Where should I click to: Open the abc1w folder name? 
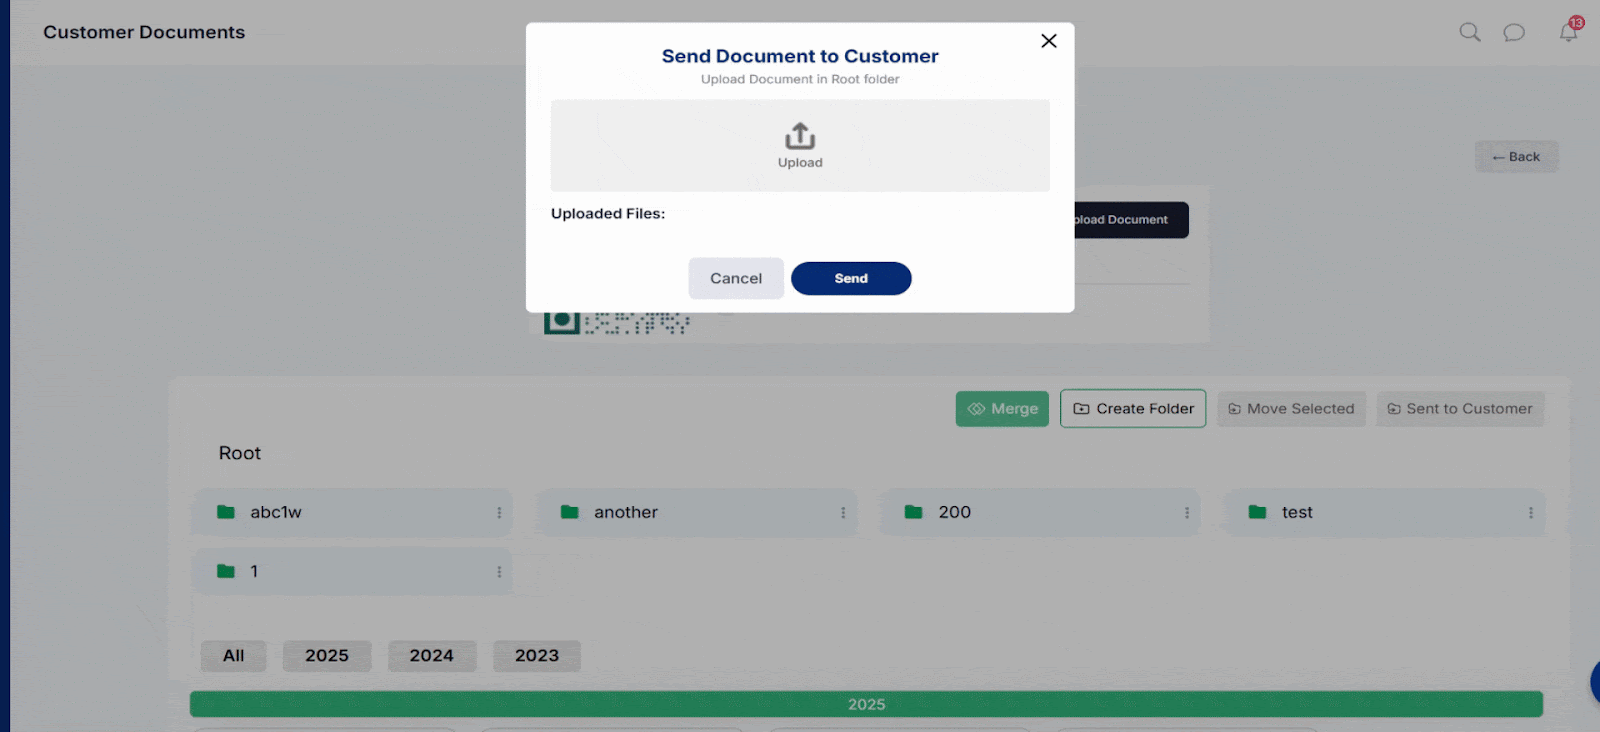click(276, 512)
